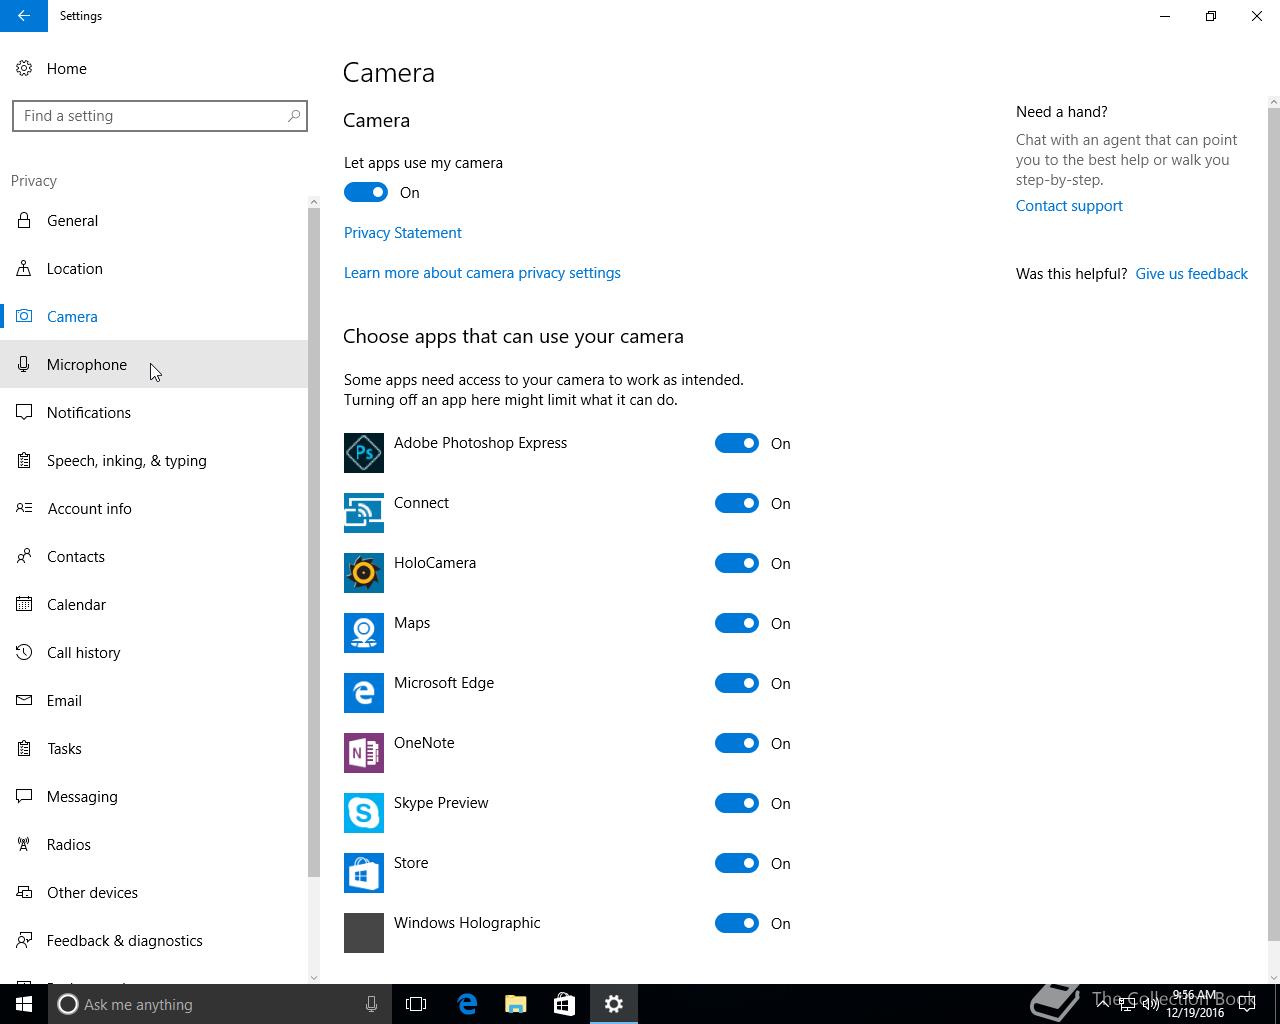Click the Radios antenna icon
Viewport: 1280px width, 1024px height.
pyautogui.click(x=24, y=844)
